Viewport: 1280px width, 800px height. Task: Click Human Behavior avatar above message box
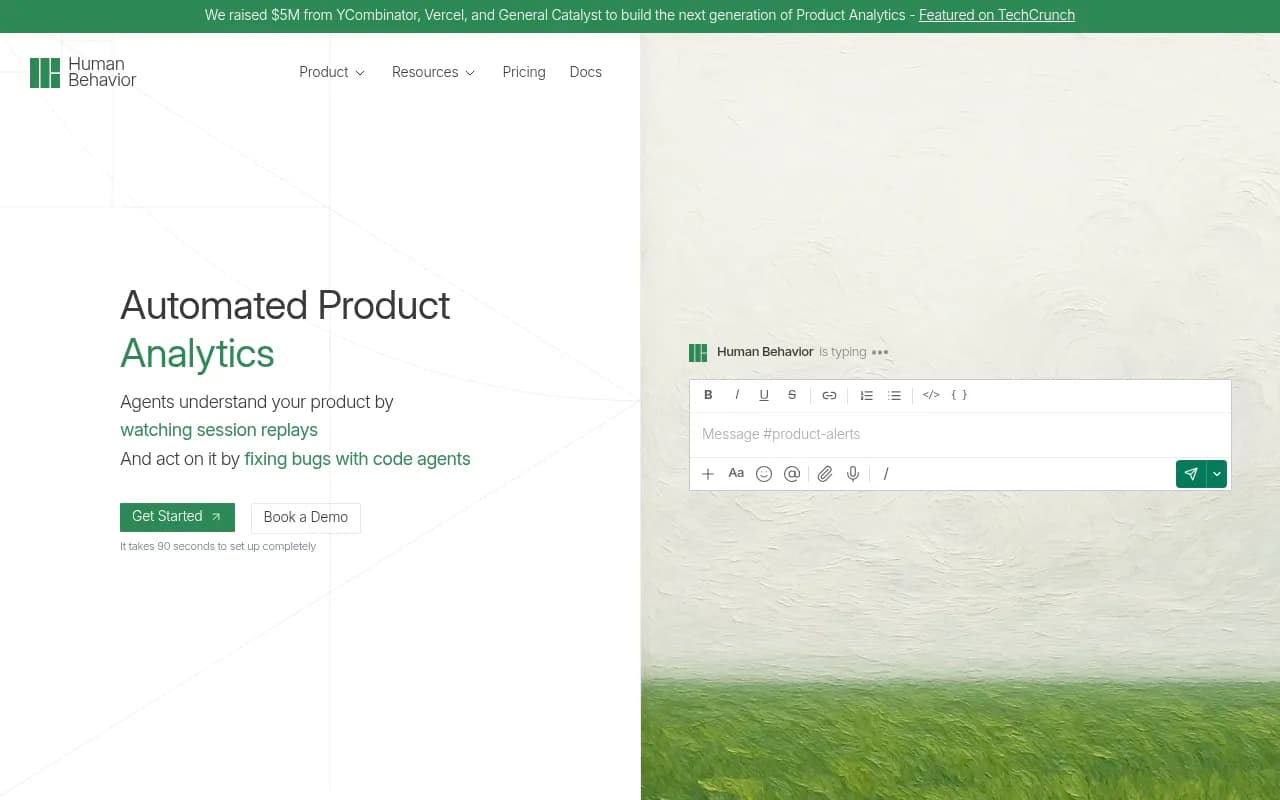(x=698, y=352)
